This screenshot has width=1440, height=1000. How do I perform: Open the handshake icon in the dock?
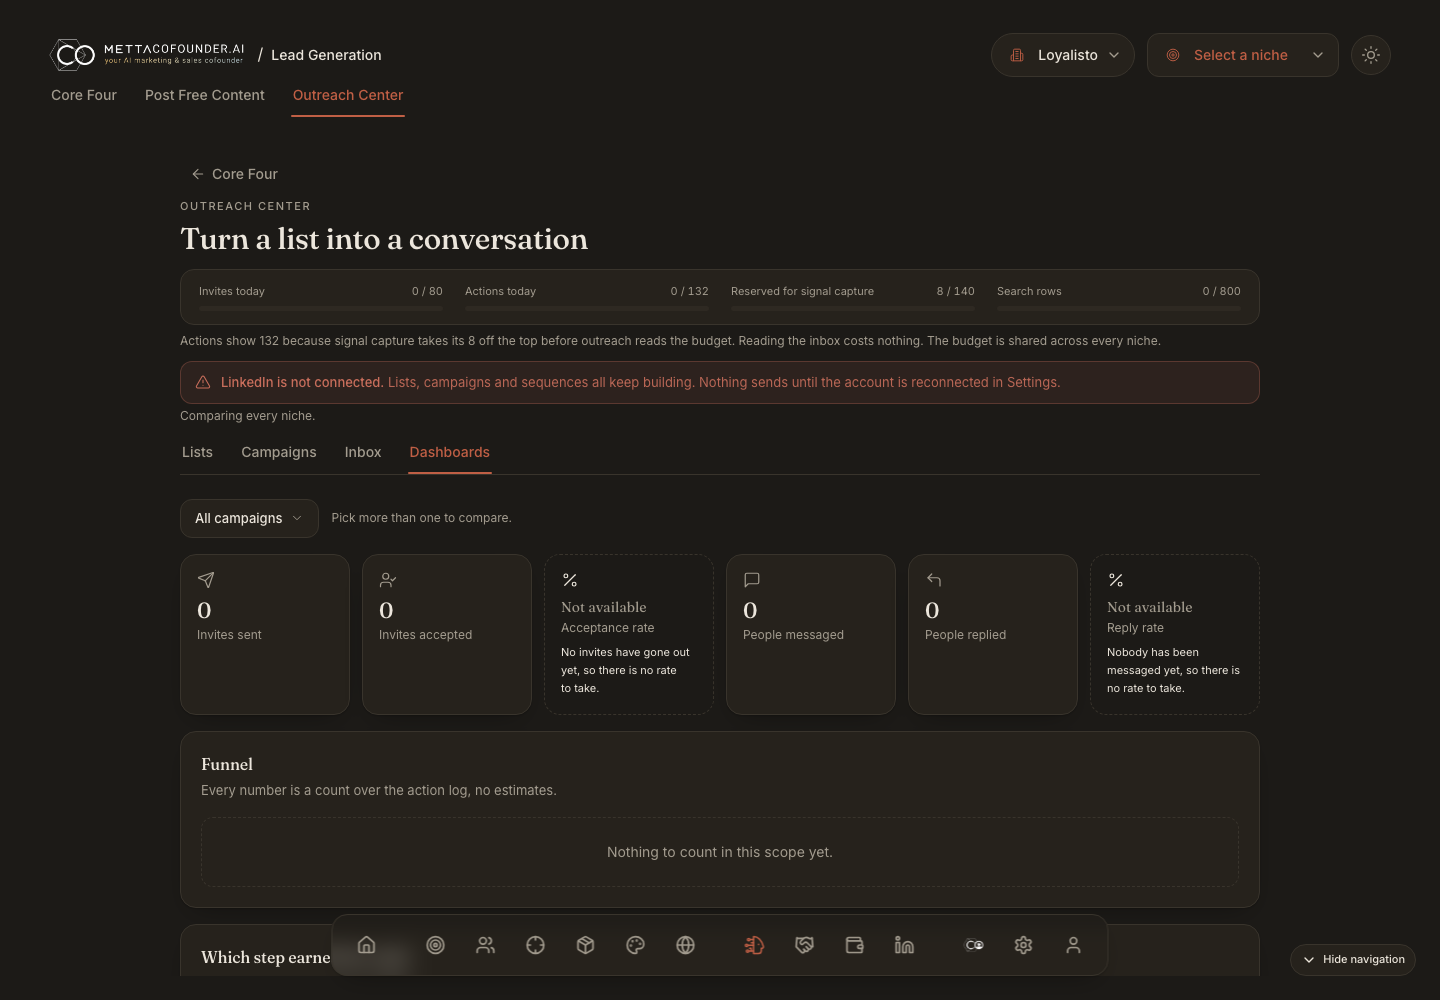804,945
